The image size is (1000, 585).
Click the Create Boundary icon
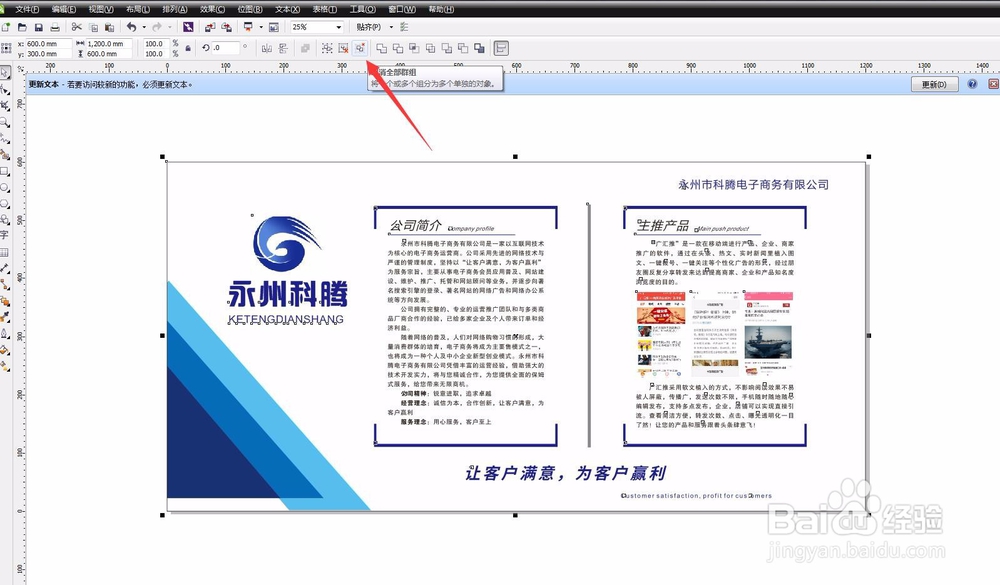[480, 48]
